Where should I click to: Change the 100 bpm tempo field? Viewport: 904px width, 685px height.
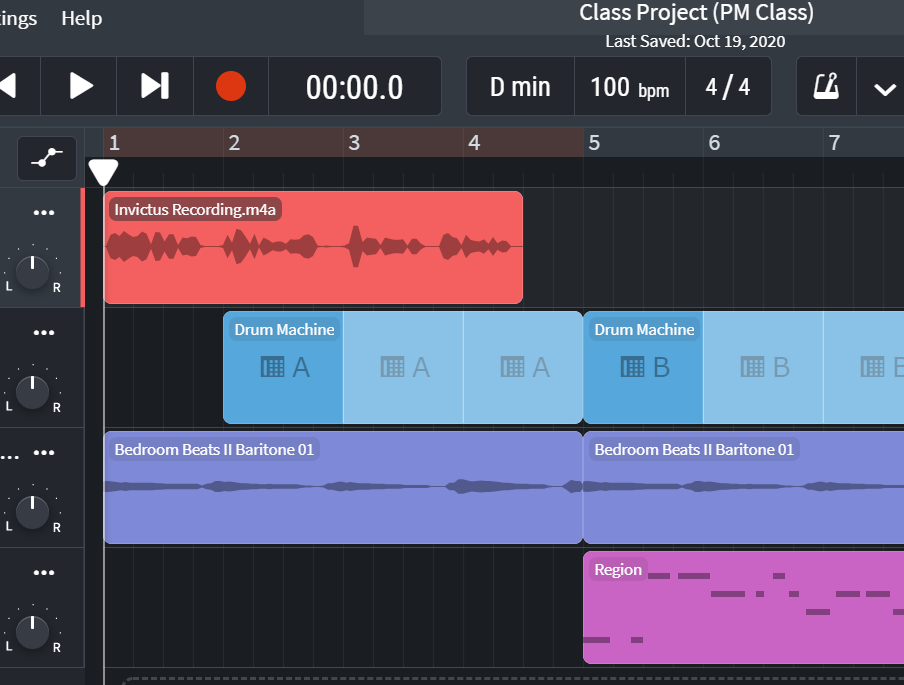629,87
